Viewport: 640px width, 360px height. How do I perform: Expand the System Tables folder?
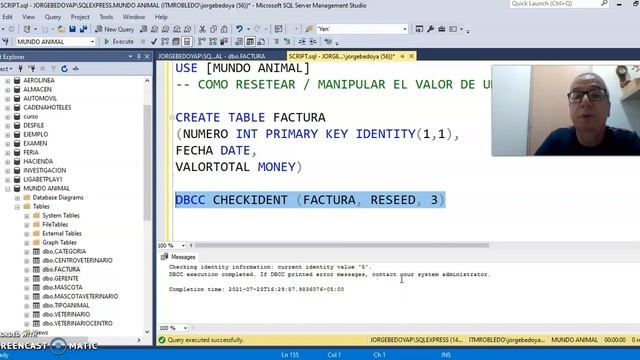point(27,216)
